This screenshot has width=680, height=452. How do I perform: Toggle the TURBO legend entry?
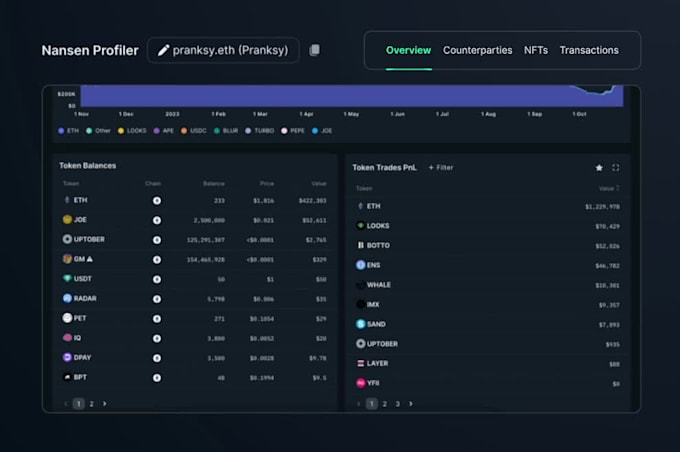coord(259,131)
